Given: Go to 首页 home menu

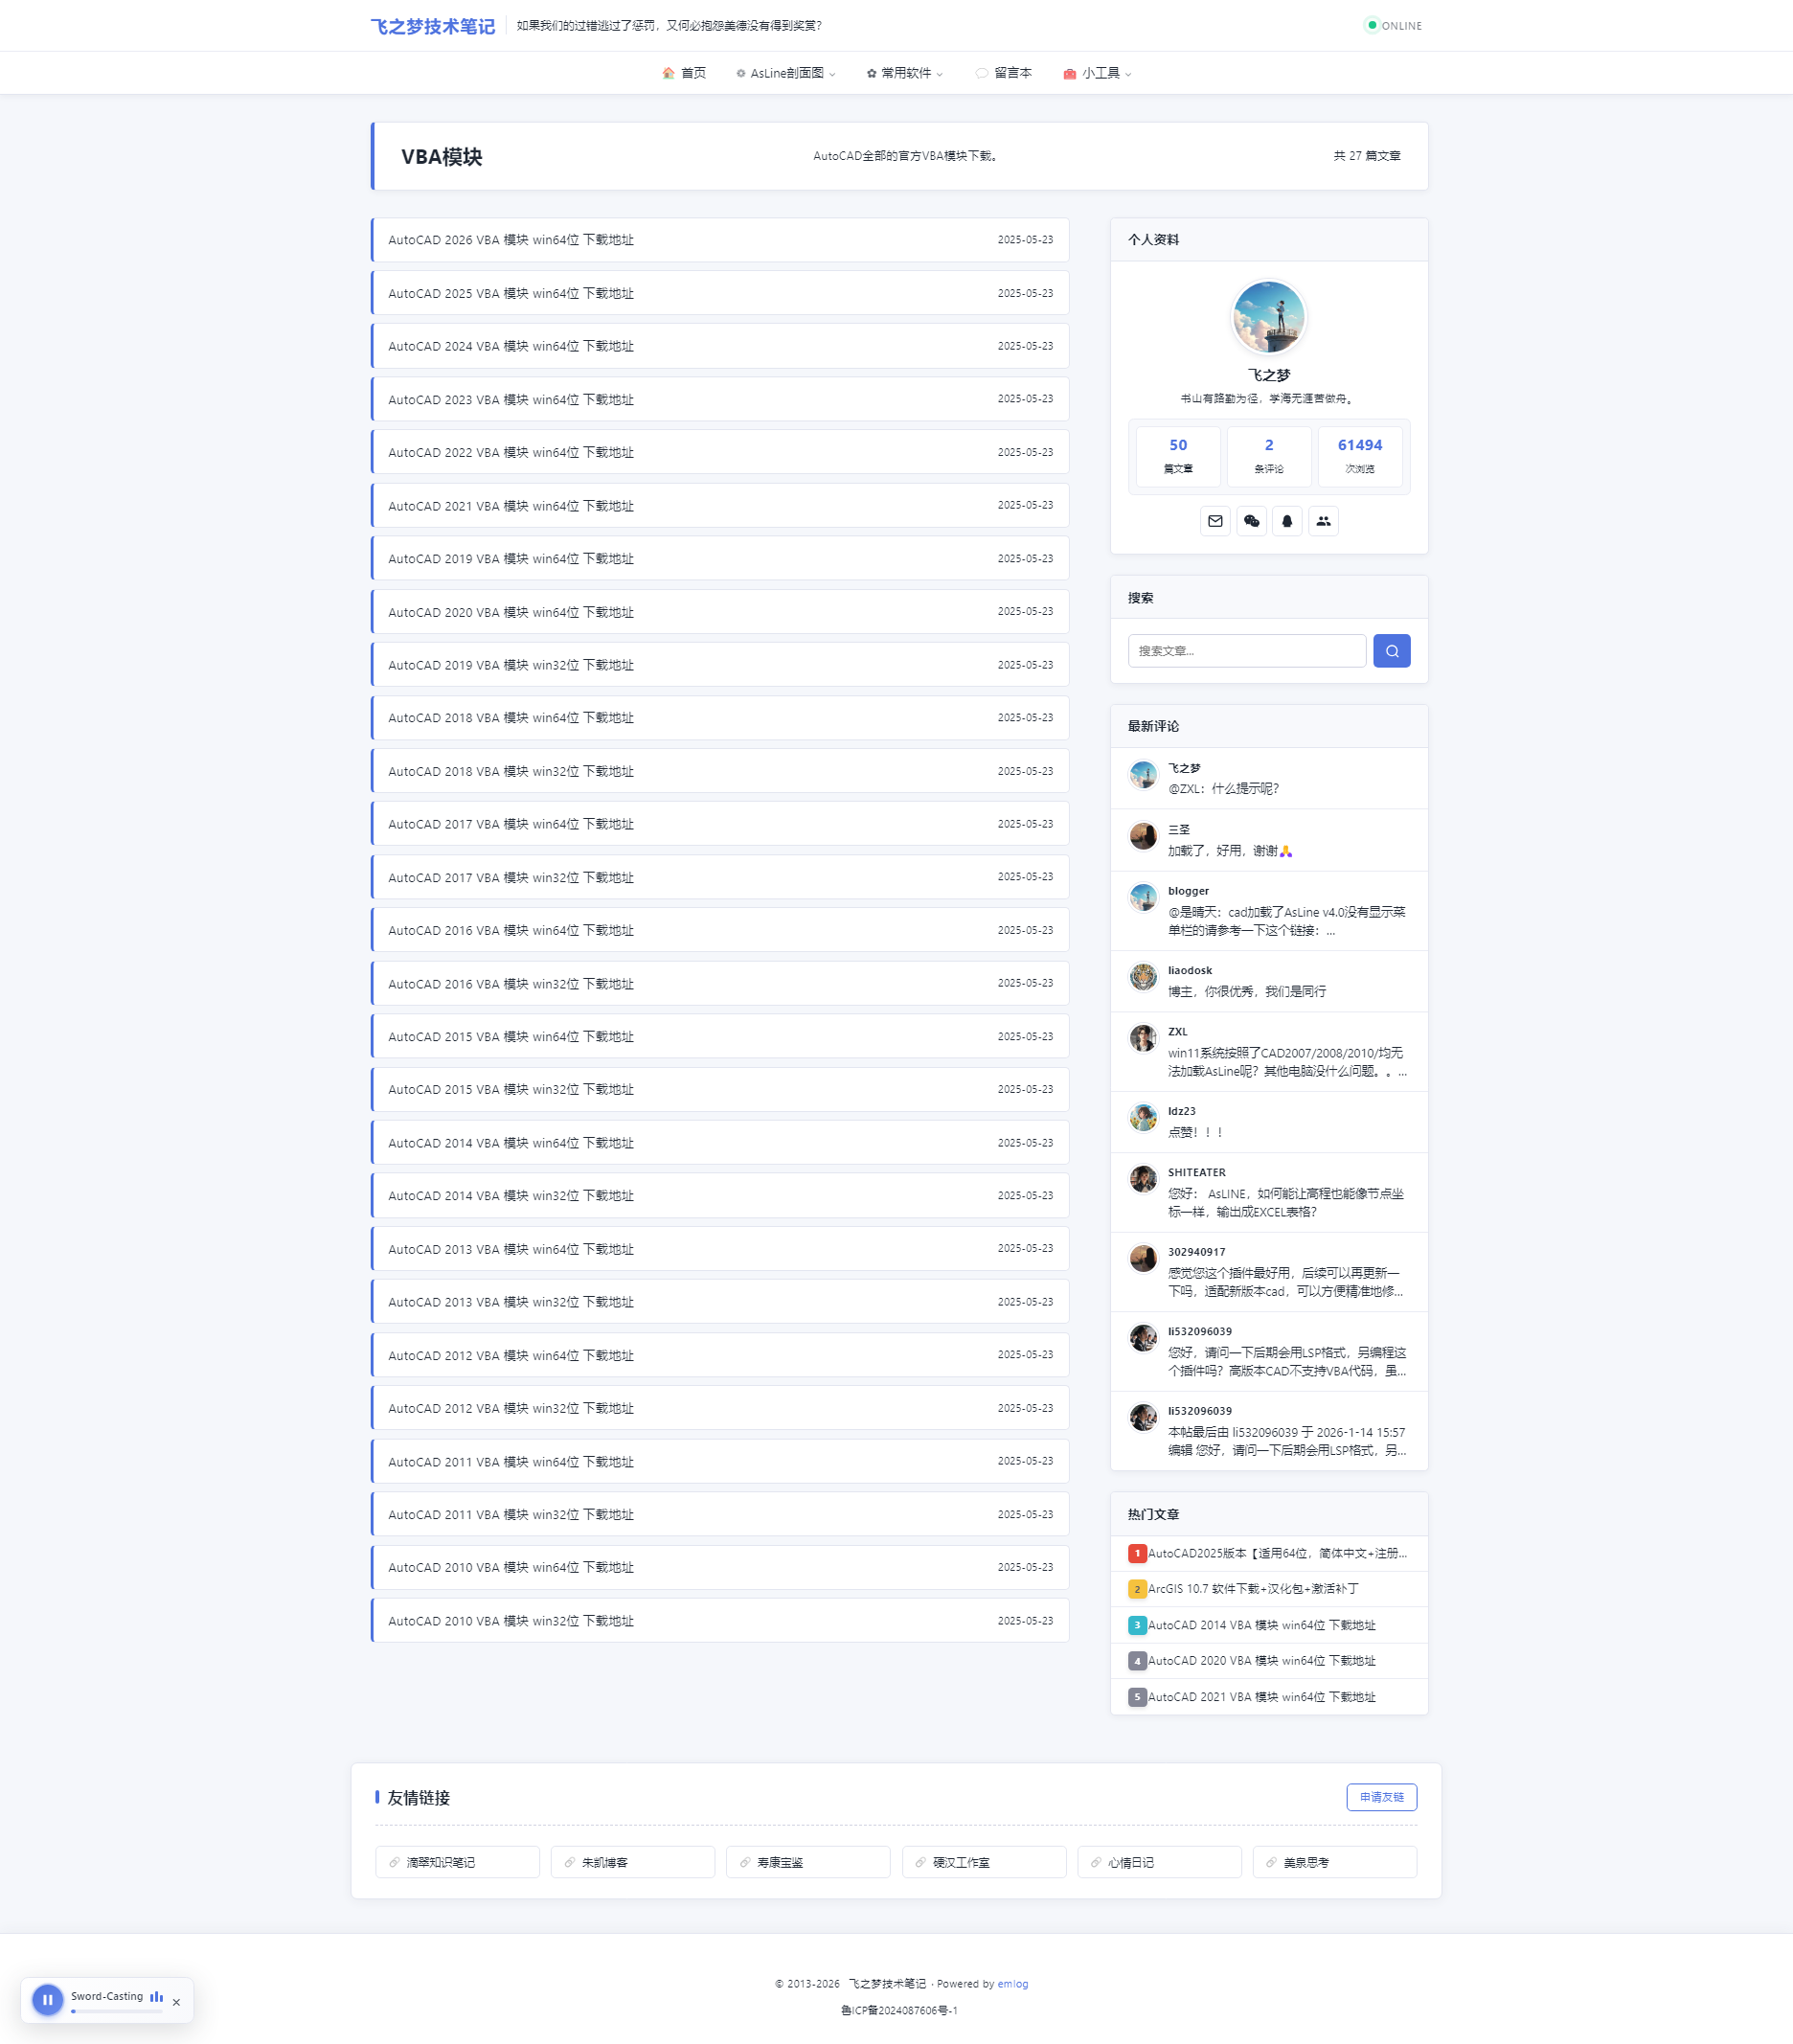Looking at the screenshot, I should point(684,73).
